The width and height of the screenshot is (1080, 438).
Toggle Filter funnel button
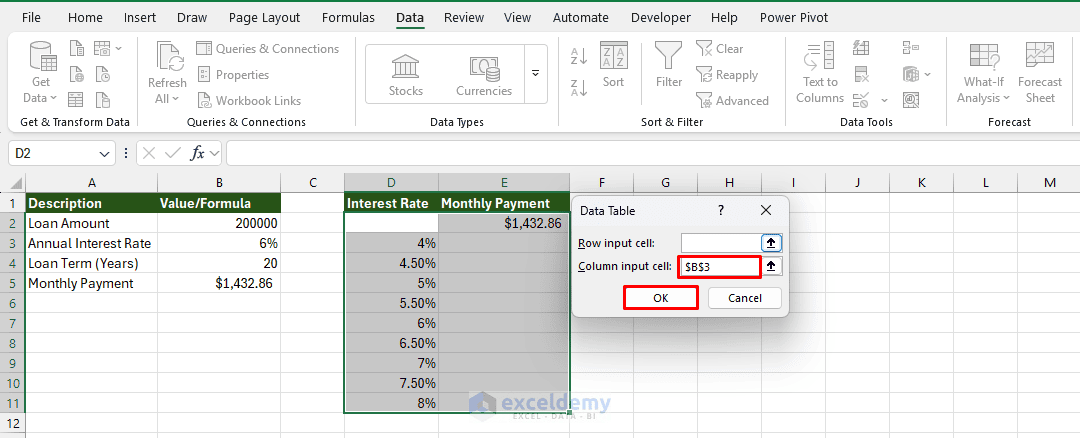click(x=668, y=65)
